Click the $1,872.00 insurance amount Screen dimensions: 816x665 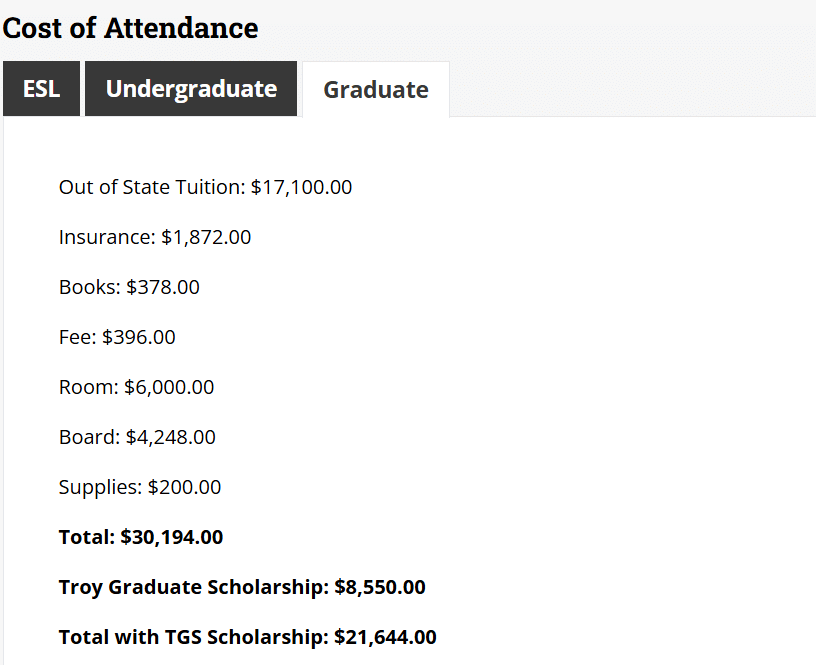click(x=206, y=237)
